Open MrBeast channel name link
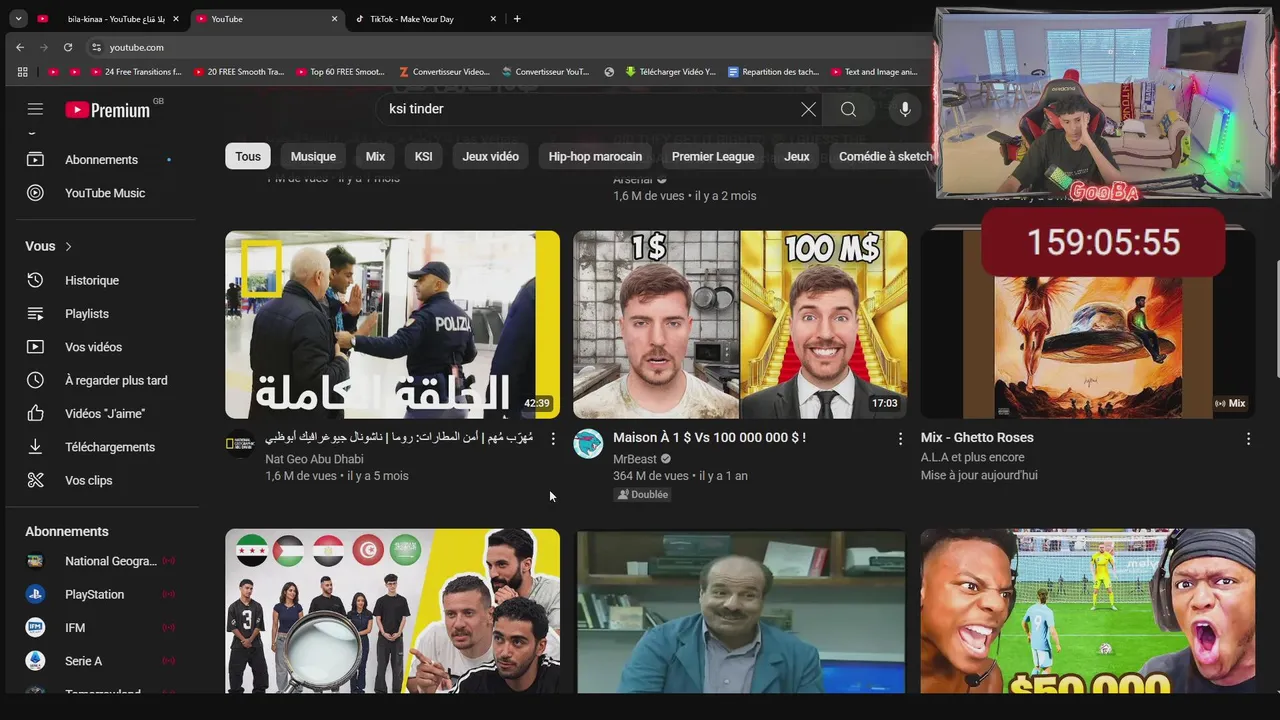Viewport: 1280px width, 720px height. pyautogui.click(x=635, y=458)
